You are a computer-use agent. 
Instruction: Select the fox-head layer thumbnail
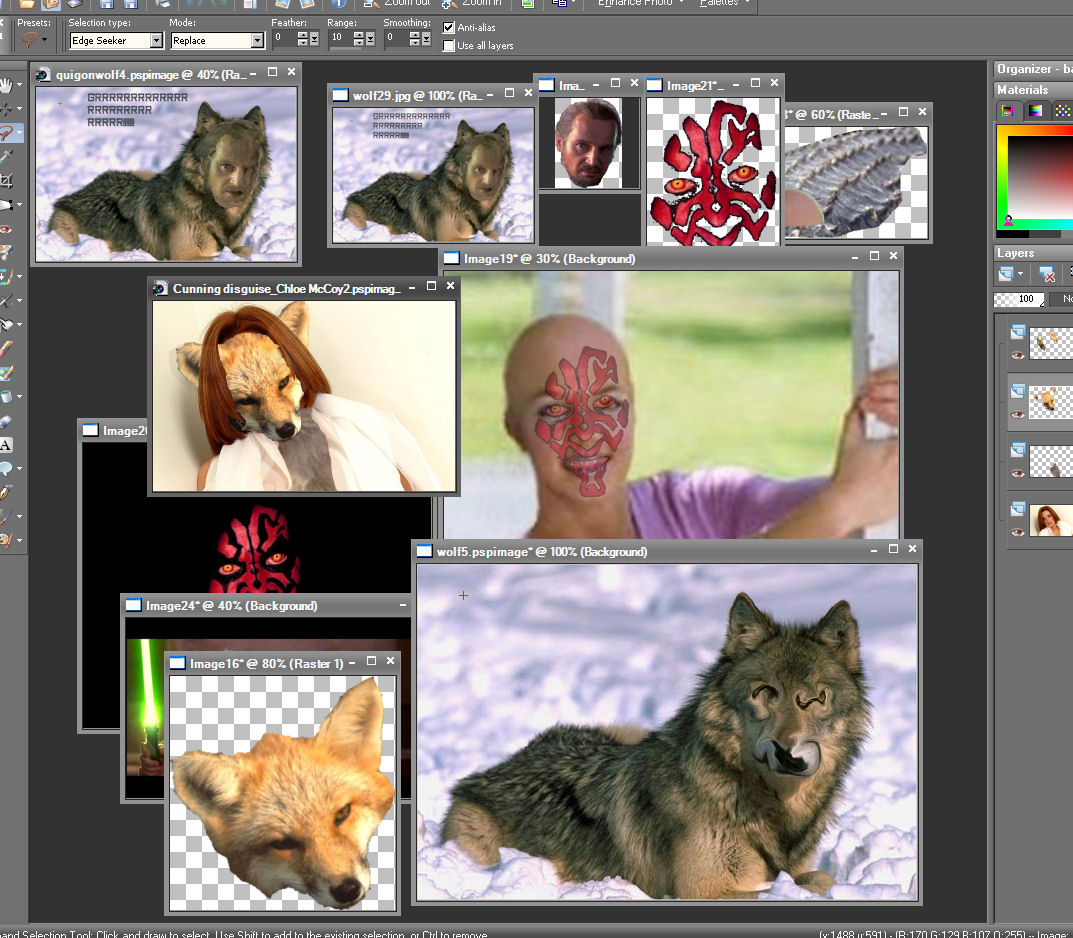[x=1050, y=401]
